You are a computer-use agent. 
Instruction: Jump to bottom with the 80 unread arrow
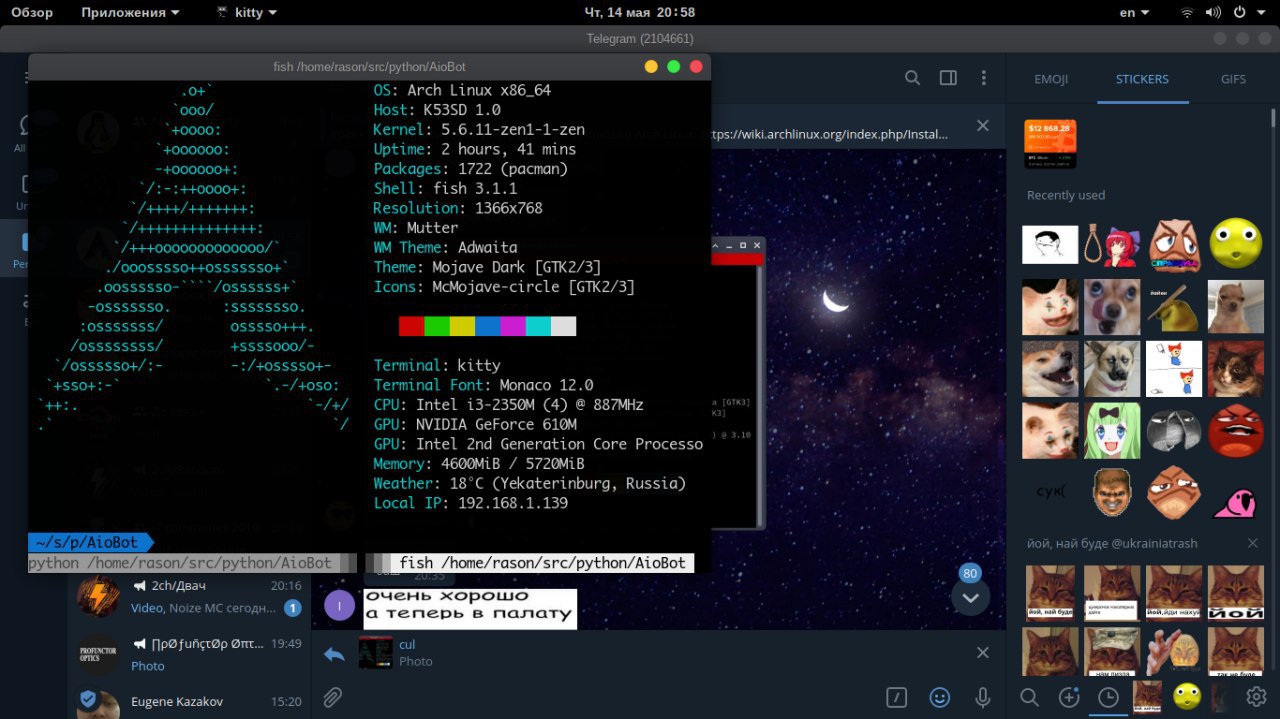970,596
